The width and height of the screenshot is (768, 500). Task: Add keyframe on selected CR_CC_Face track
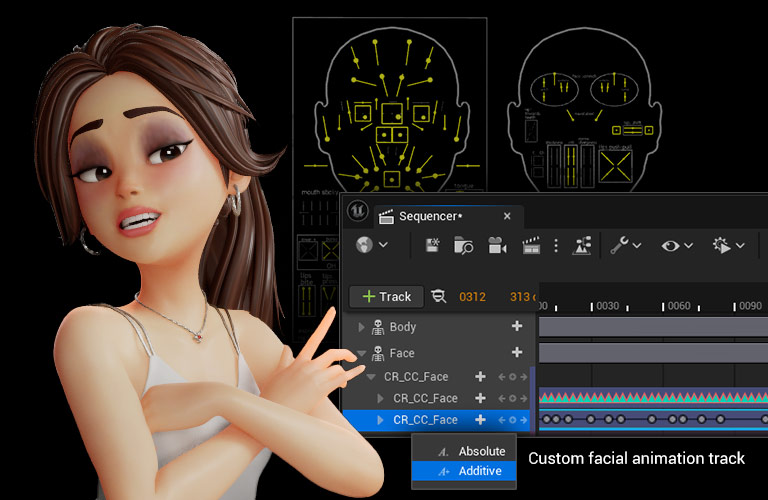pyautogui.click(x=514, y=421)
